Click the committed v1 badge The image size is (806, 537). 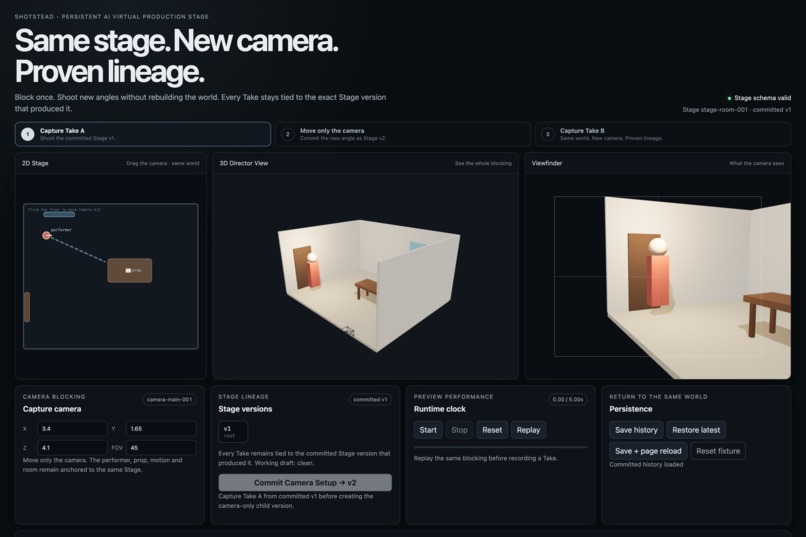coord(370,399)
